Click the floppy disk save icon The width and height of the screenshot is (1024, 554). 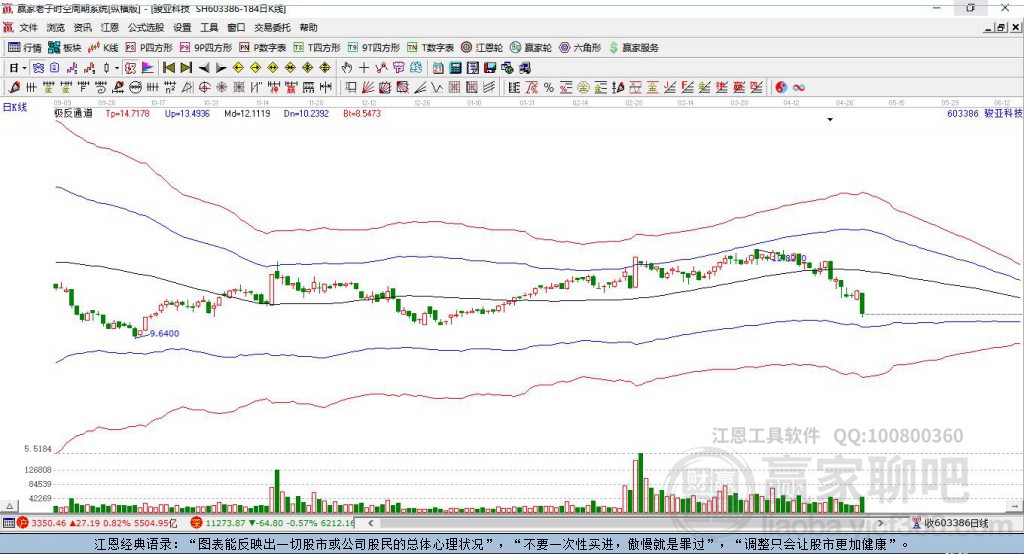490,68
